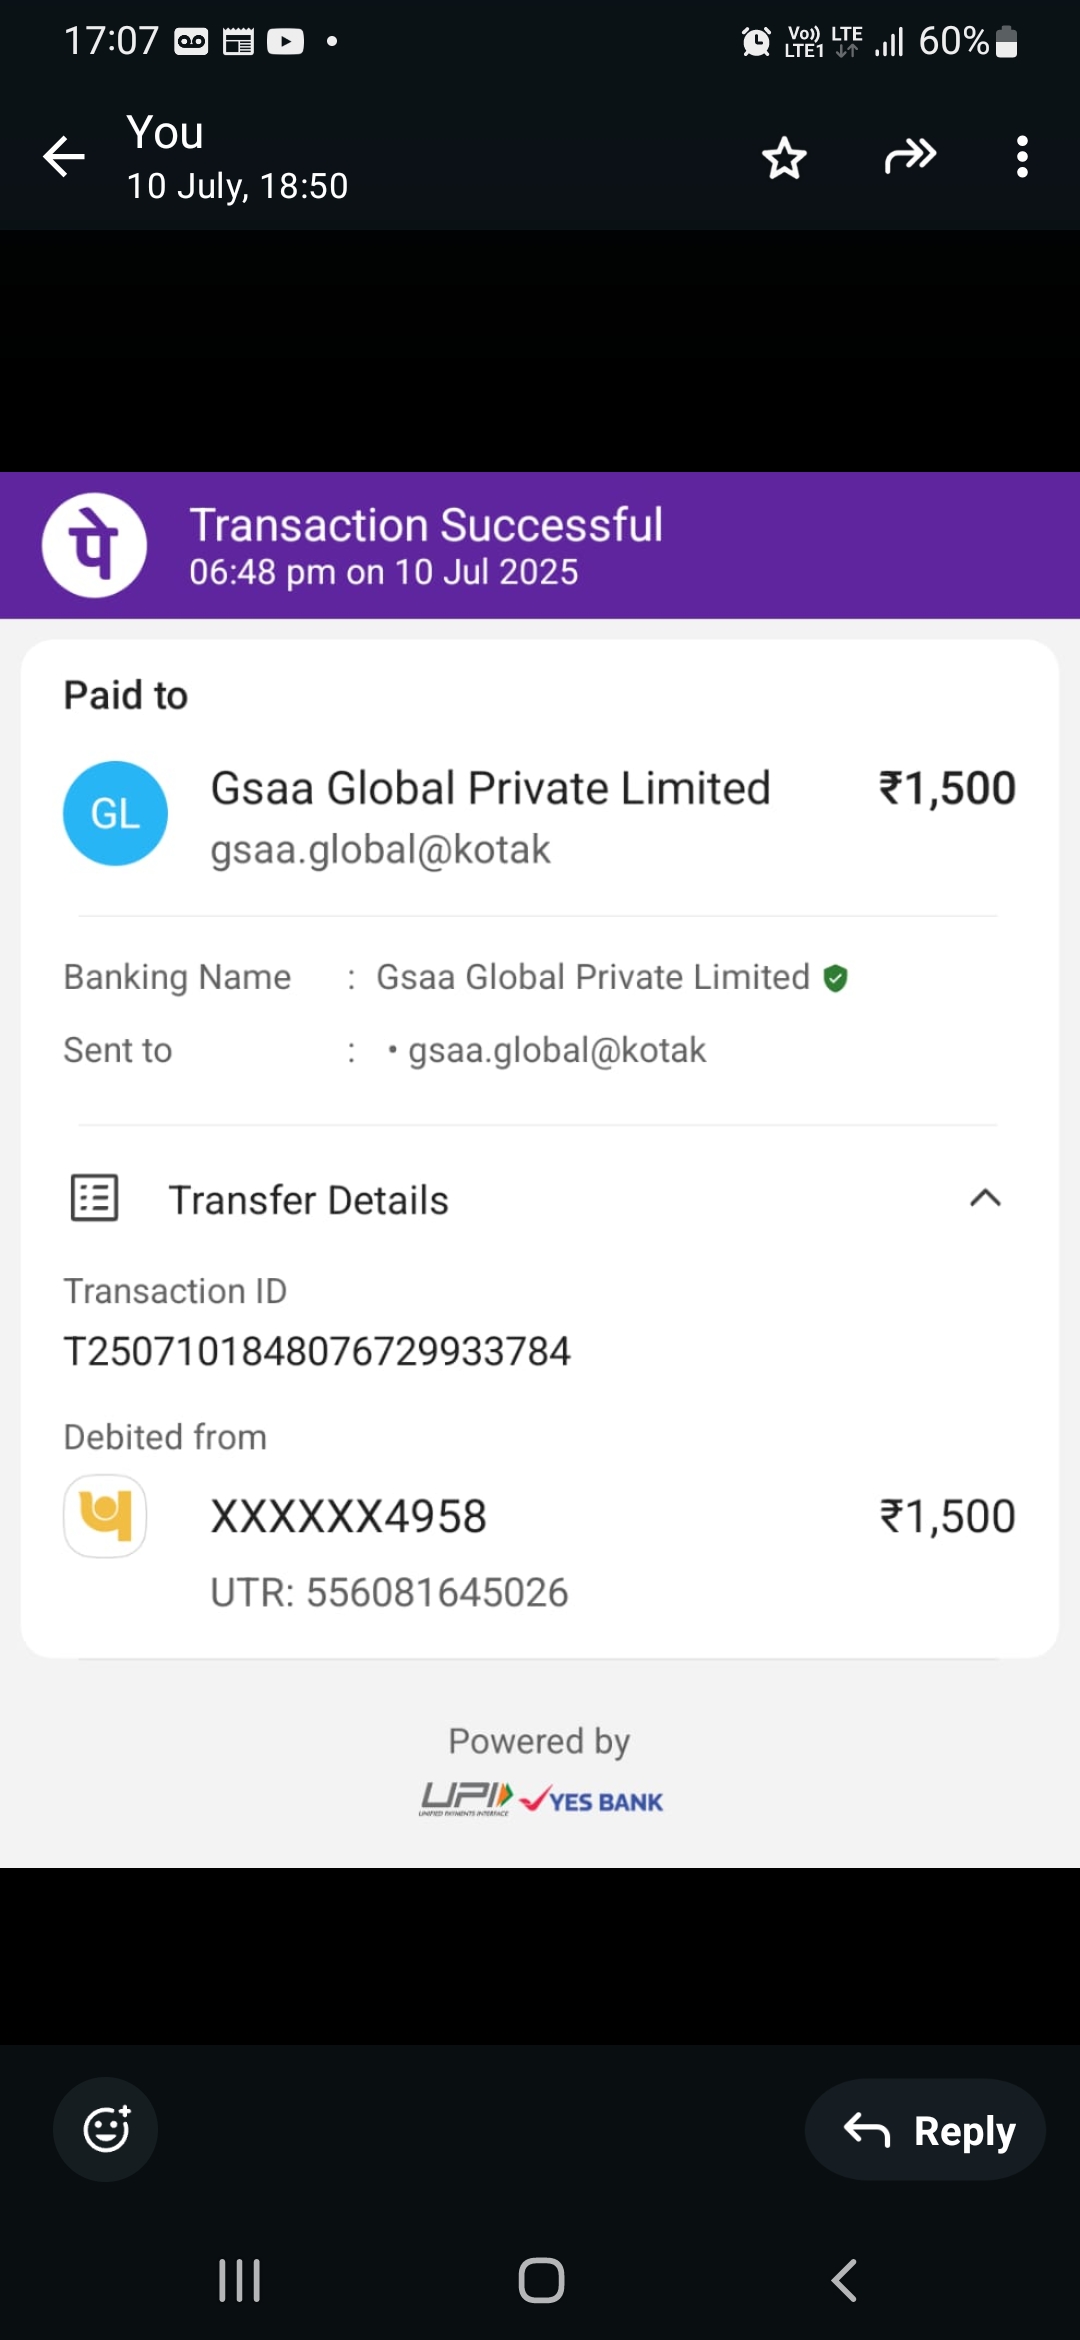Tap the green verified shield badge
This screenshot has width=1080, height=2340.
(836, 978)
